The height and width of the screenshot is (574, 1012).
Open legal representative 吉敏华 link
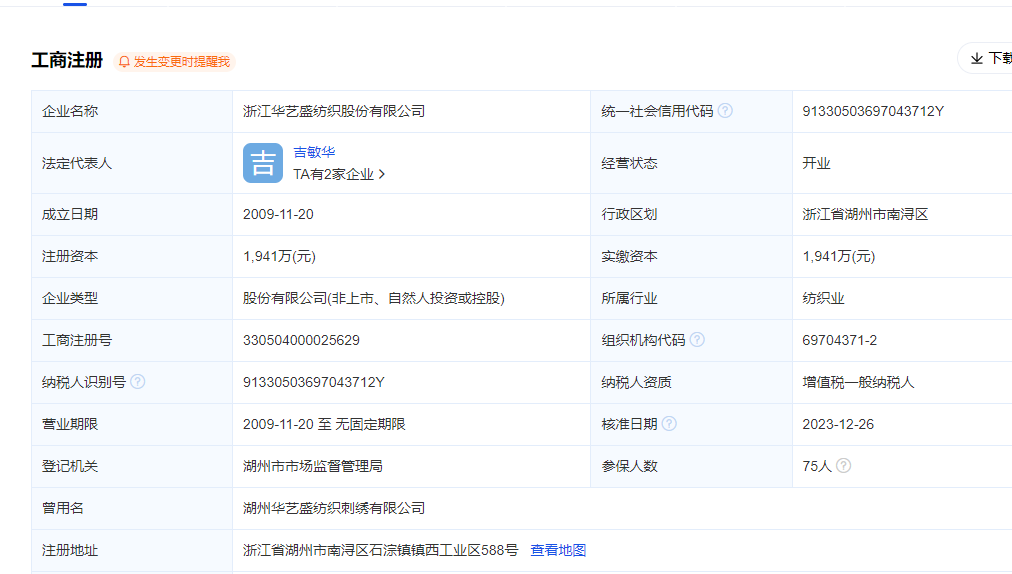point(314,152)
